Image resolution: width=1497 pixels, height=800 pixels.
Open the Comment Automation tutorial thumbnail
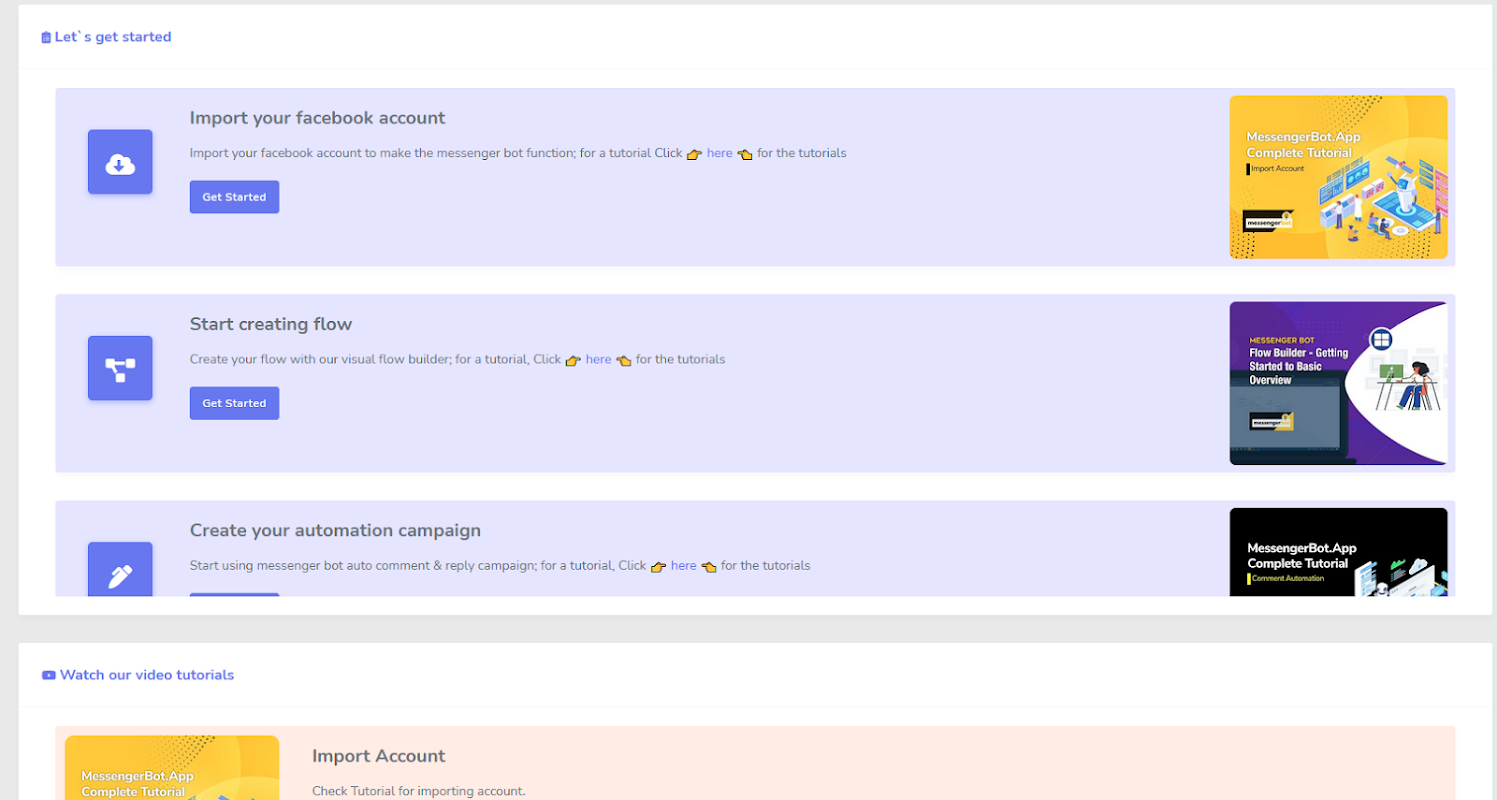(1338, 552)
